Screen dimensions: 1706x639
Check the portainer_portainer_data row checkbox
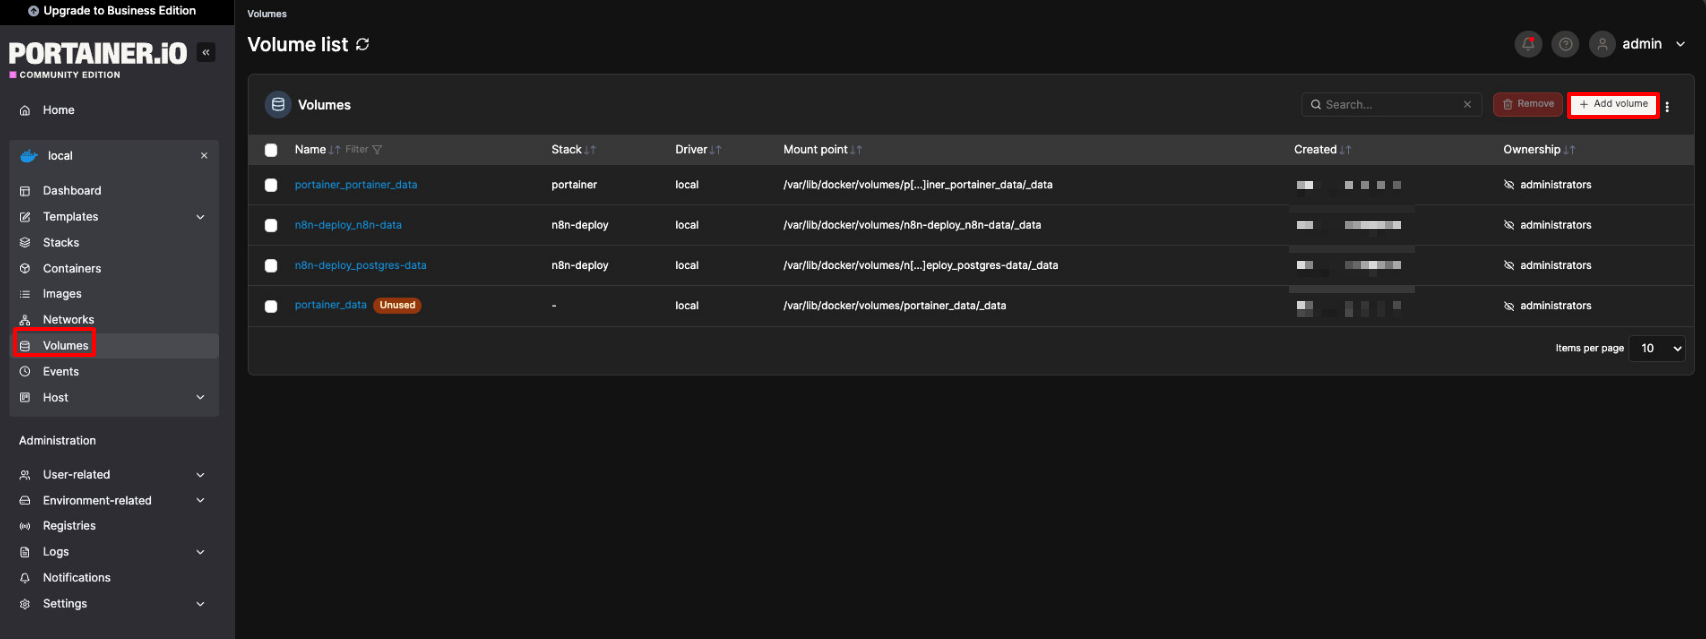(x=271, y=185)
